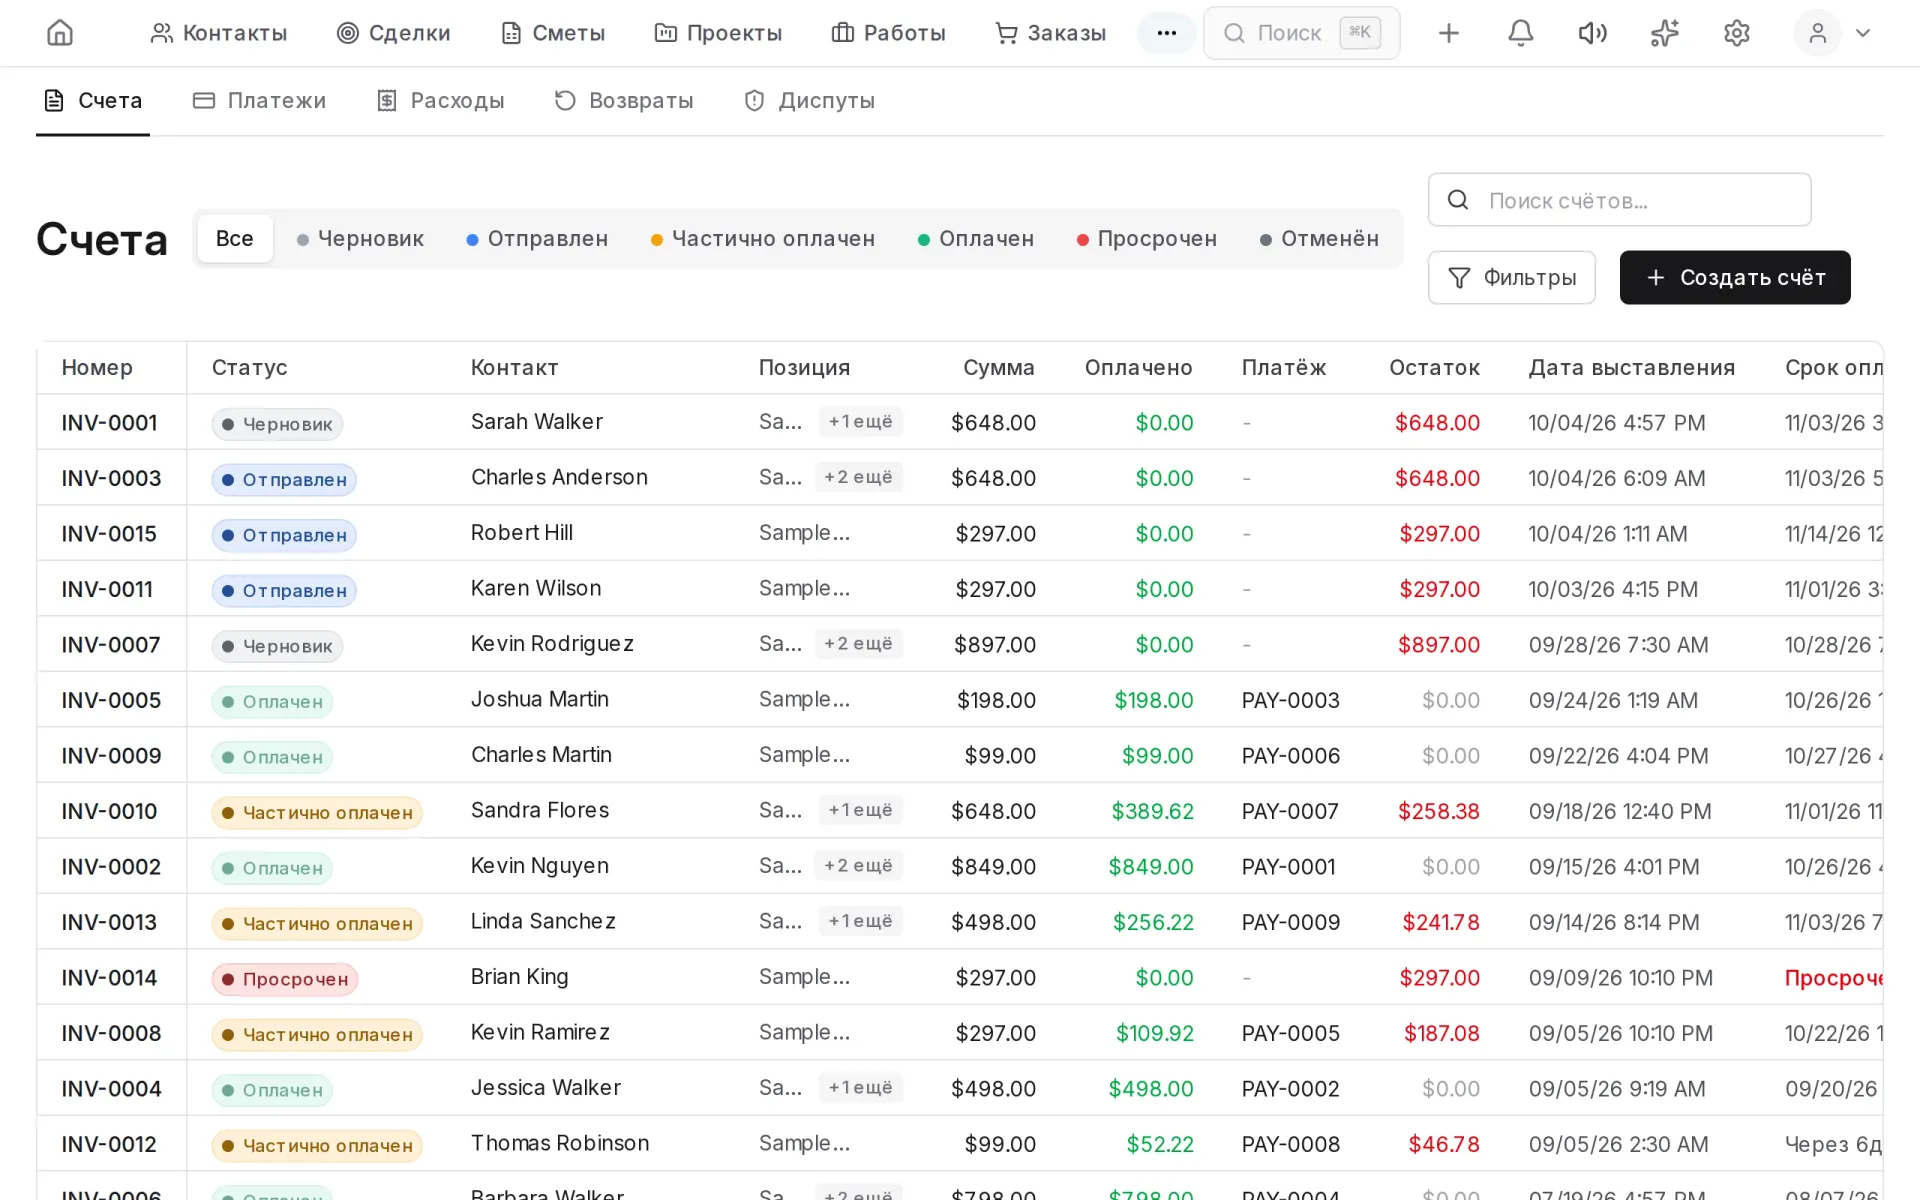Open settings gear icon
Viewport: 1920px width, 1200px height.
(x=1736, y=33)
